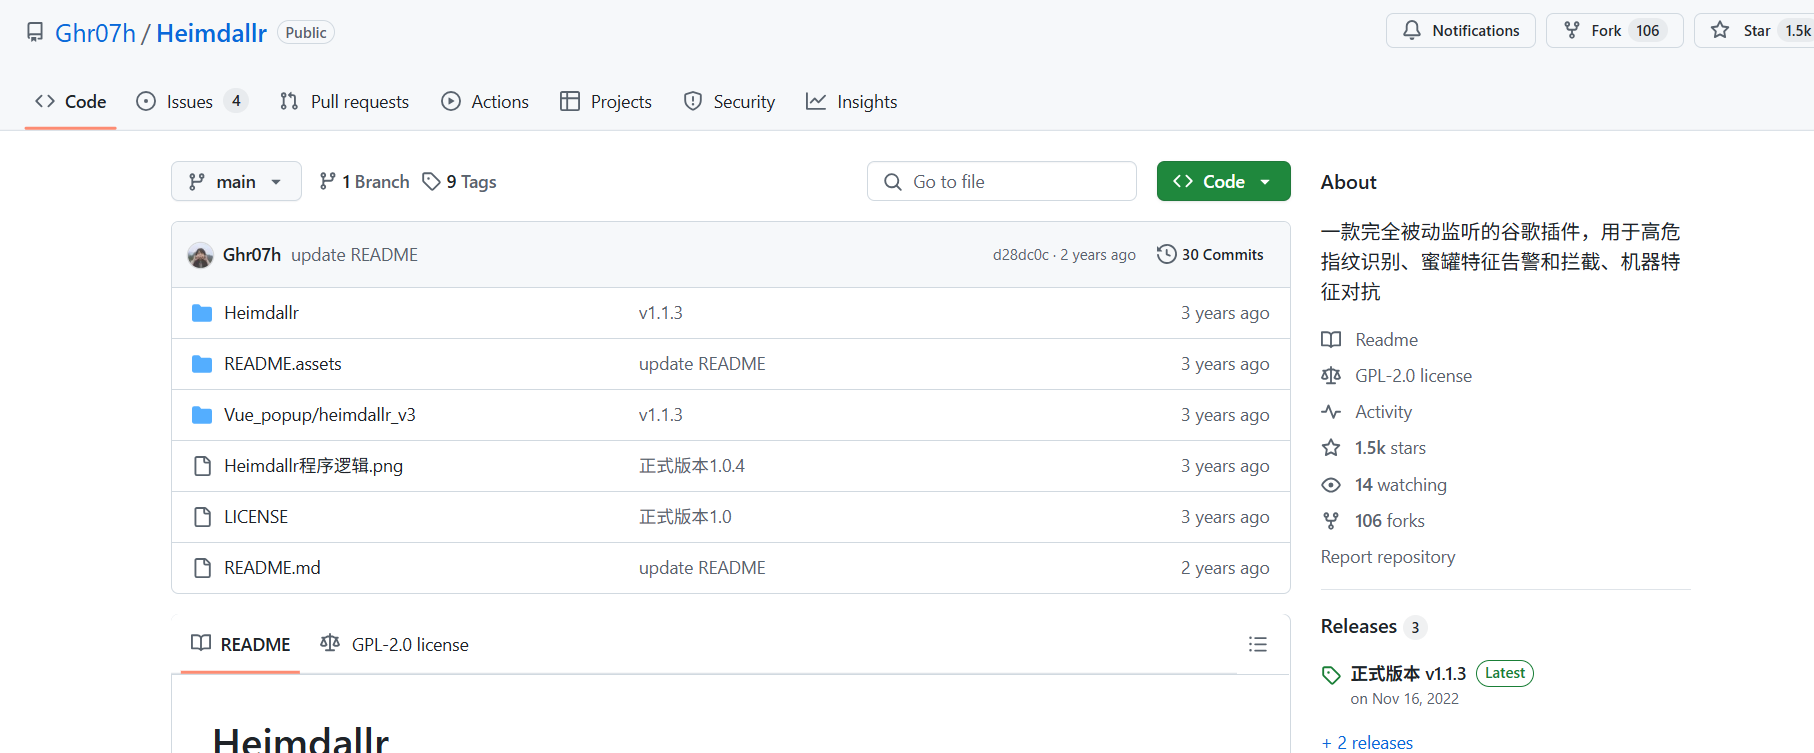
Task: Open the Insights tab
Action: coord(852,101)
